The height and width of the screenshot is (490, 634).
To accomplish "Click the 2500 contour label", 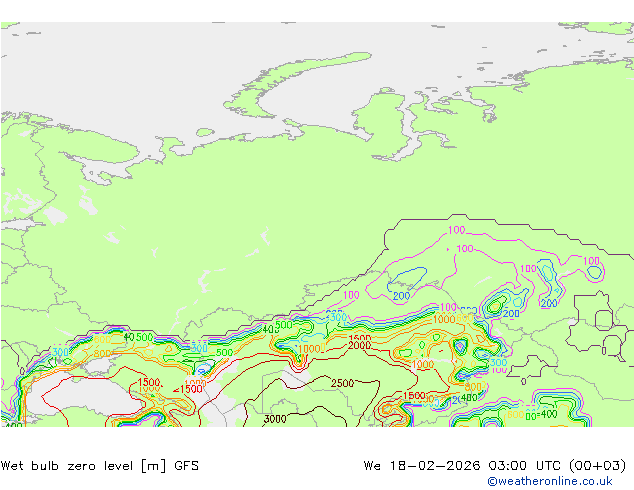I will click(x=342, y=383).
